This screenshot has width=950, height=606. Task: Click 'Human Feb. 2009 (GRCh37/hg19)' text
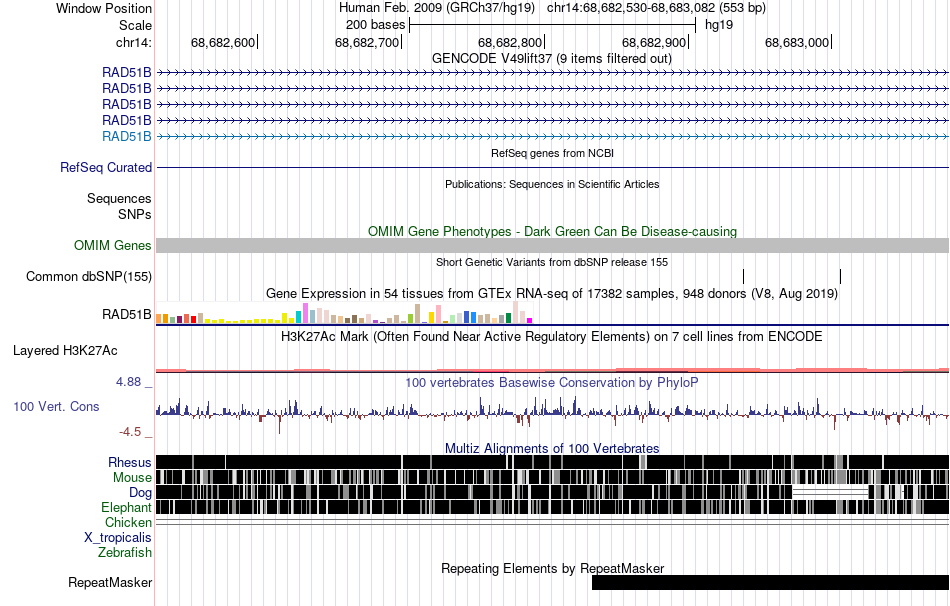coord(437,8)
